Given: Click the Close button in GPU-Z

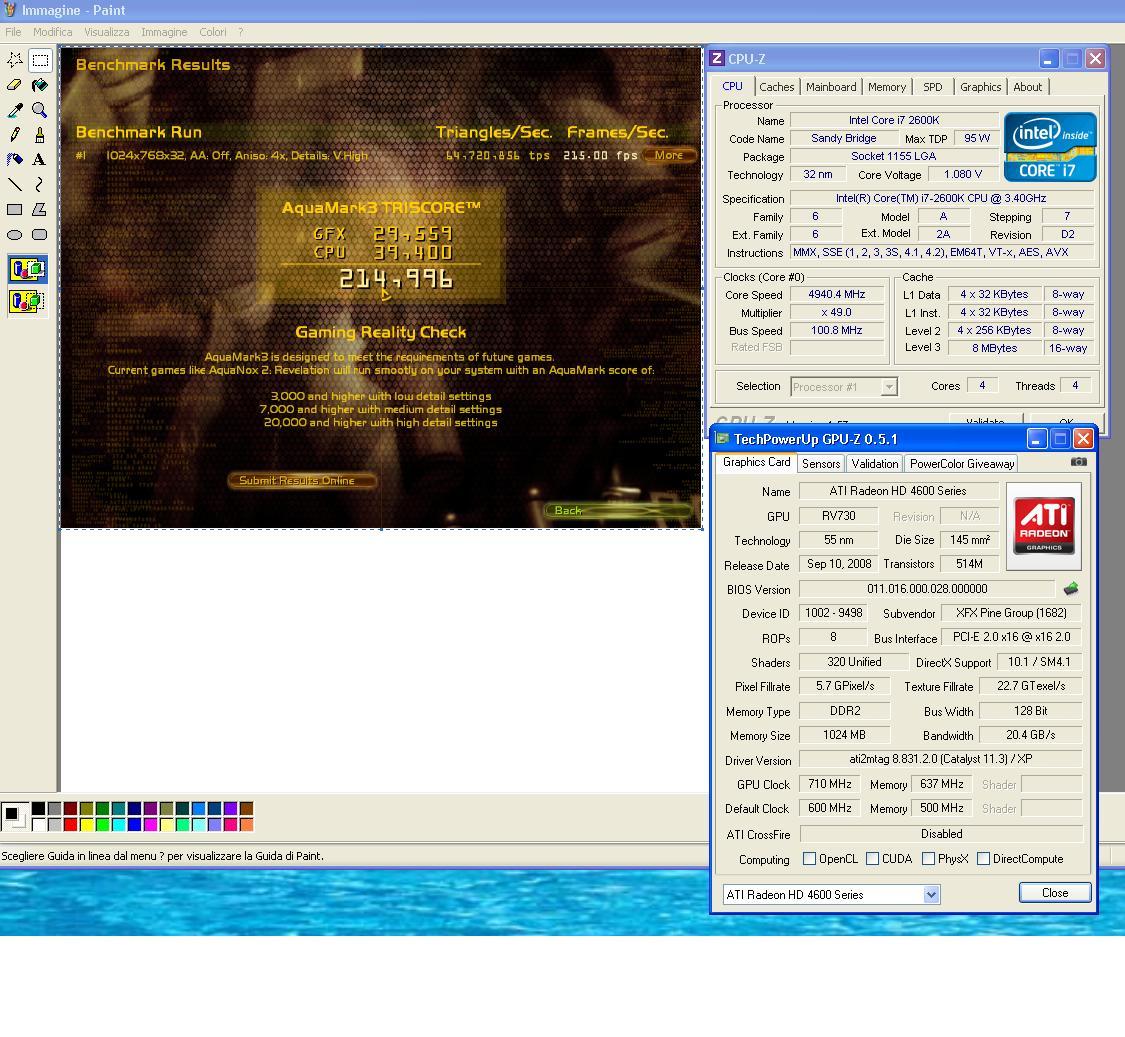Looking at the screenshot, I should point(1055,893).
